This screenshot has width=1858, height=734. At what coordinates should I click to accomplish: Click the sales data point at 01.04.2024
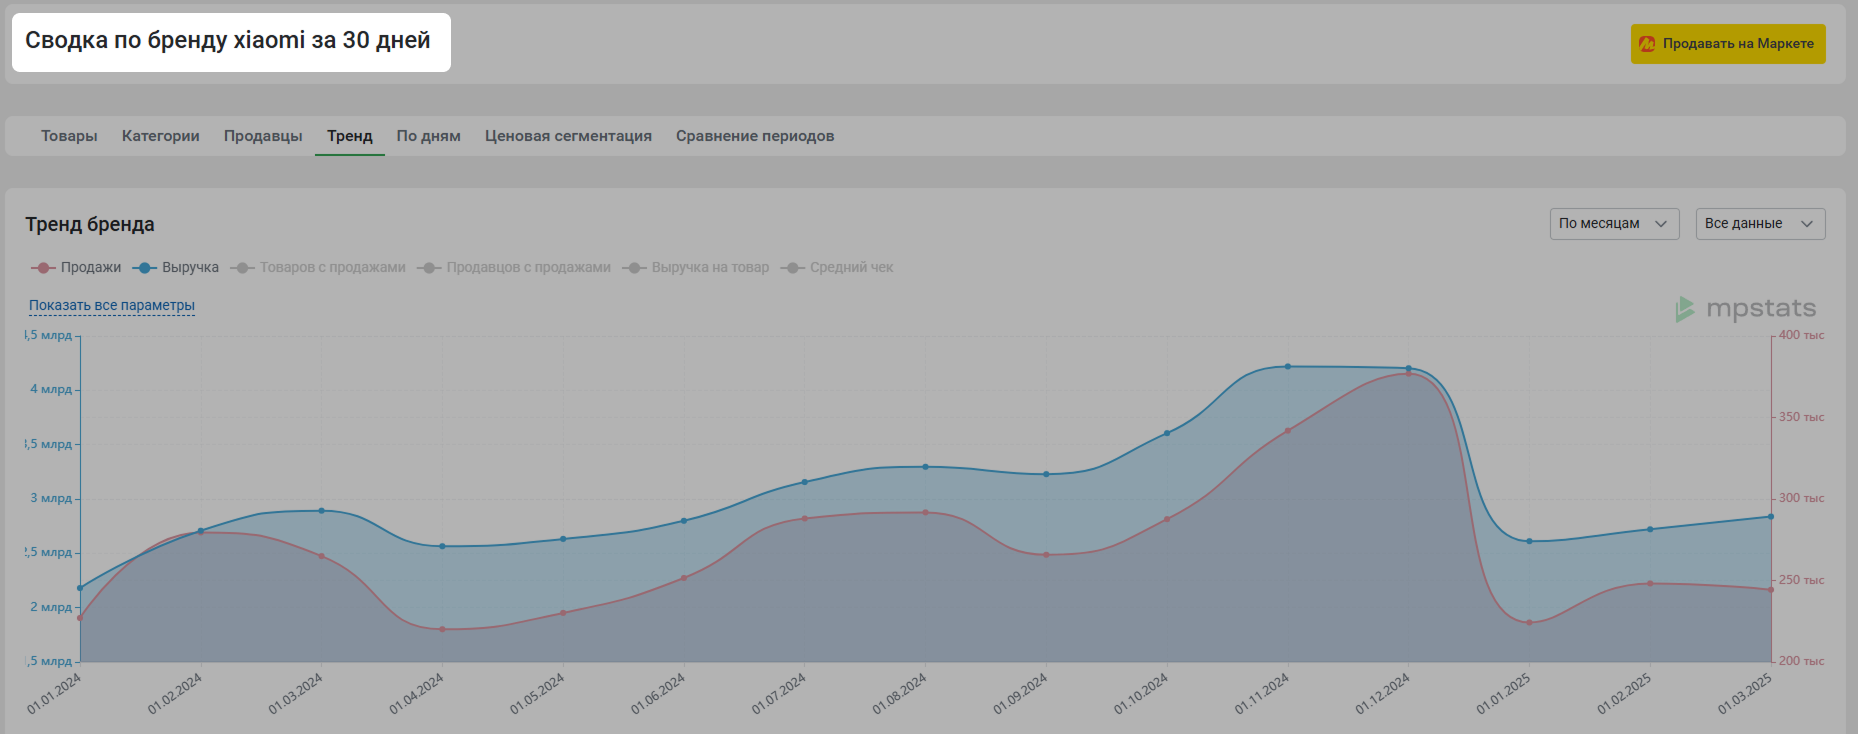click(x=442, y=629)
